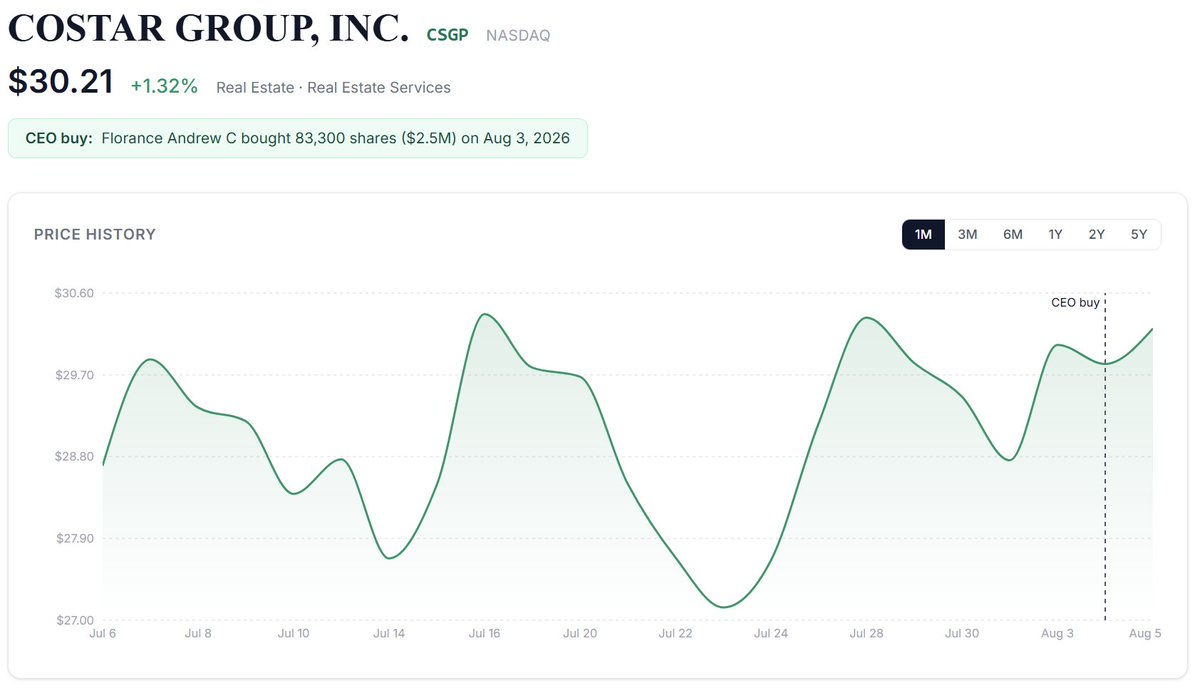
Task: Switch chart to 6M range
Action: pos(1013,234)
